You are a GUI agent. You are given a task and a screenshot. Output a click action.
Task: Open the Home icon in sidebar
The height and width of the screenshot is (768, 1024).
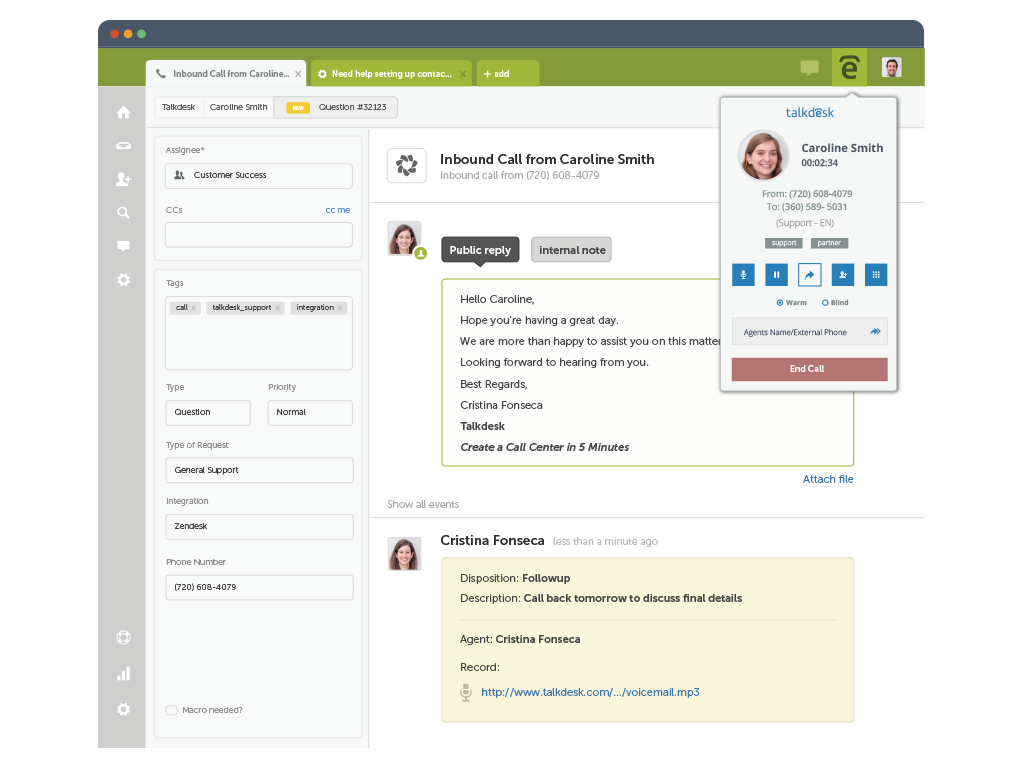point(123,112)
